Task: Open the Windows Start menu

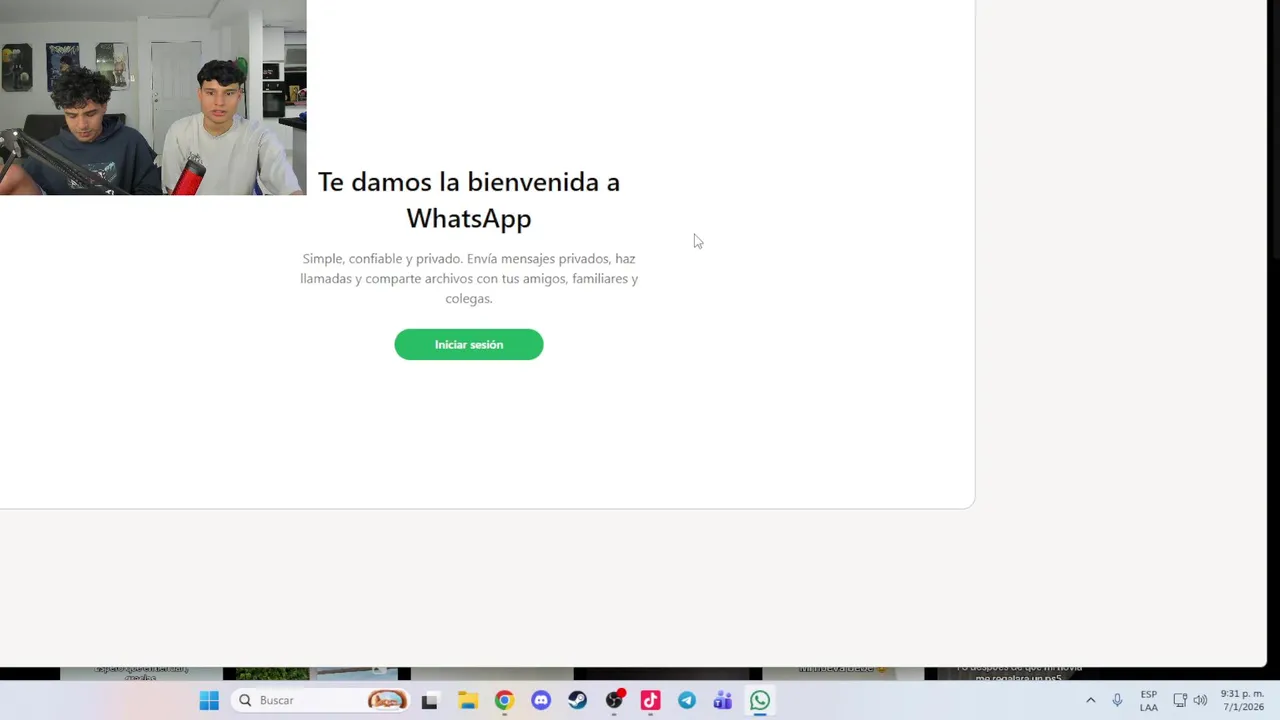Action: [x=209, y=700]
